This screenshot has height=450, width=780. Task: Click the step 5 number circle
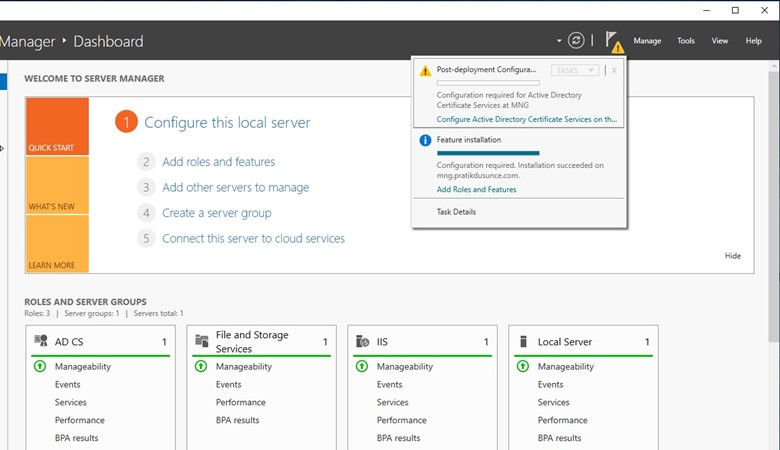146,239
